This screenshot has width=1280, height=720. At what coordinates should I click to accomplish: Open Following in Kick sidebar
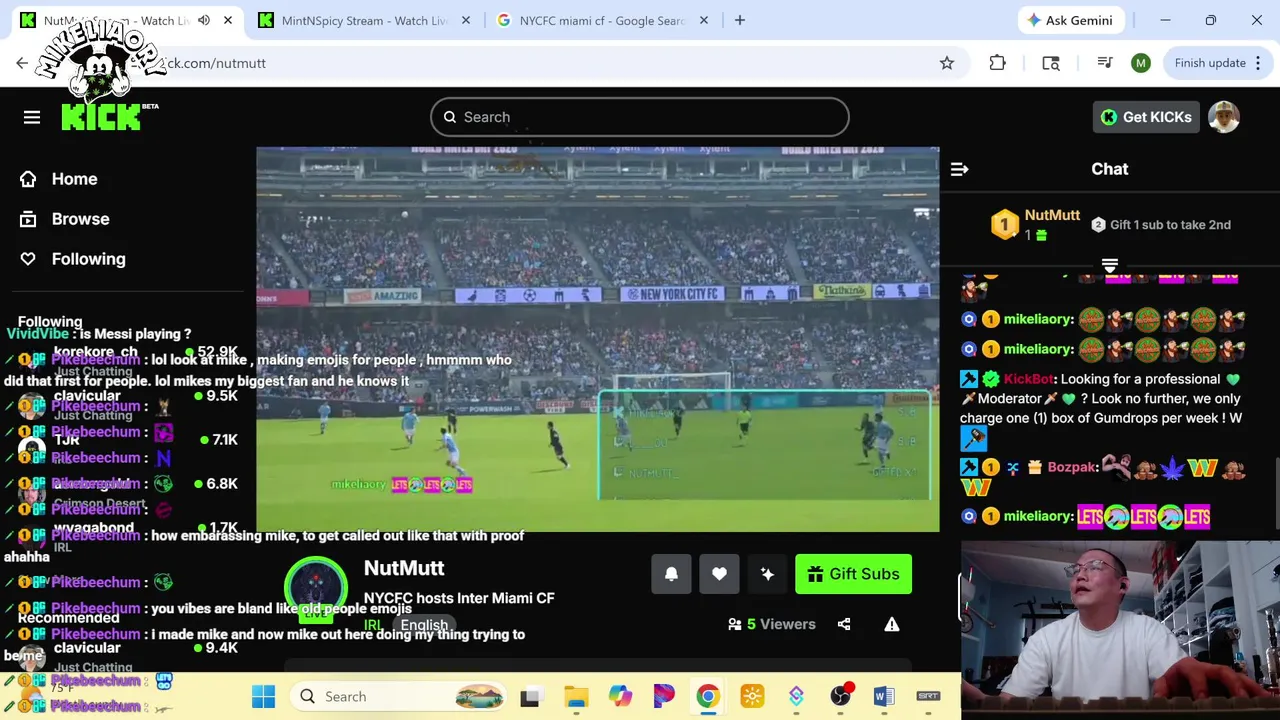(x=74, y=259)
